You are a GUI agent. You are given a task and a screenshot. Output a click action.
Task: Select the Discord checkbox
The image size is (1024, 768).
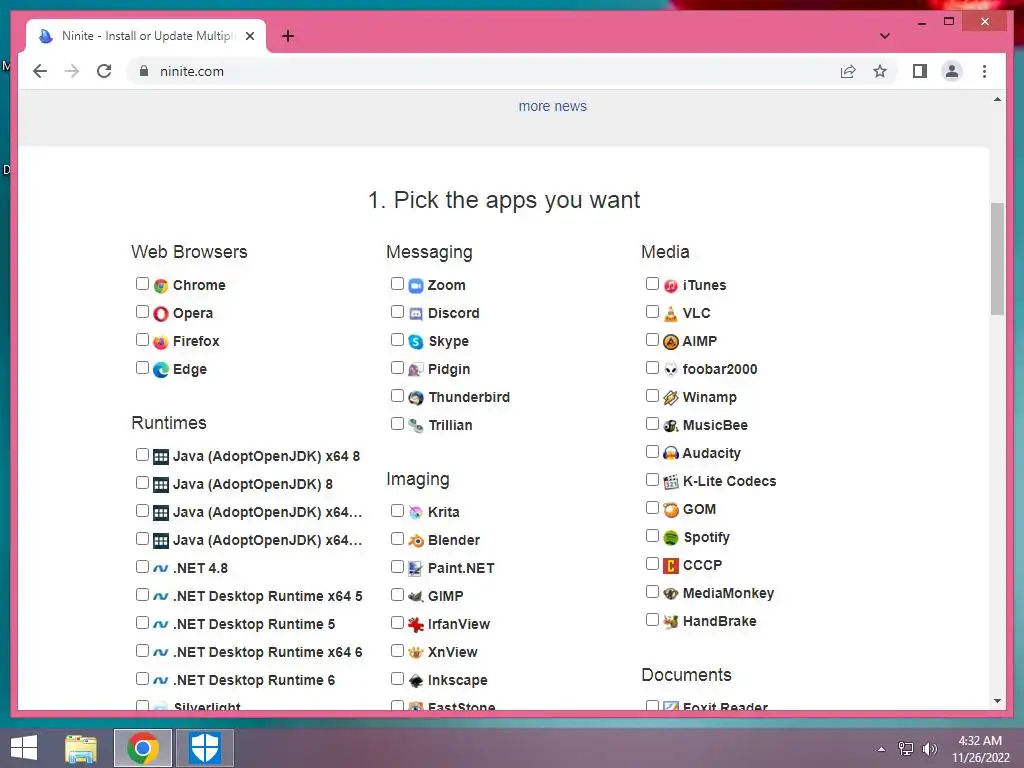(x=397, y=312)
